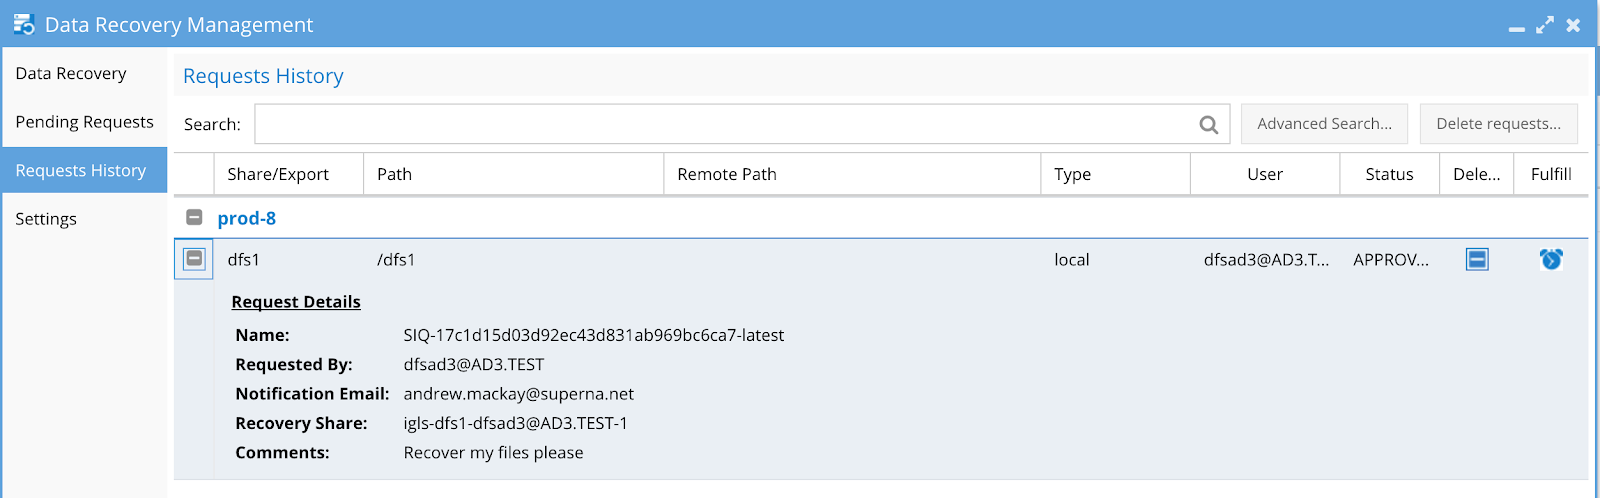The width and height of the screenshot is (1600, 498).
Task: Click the Status column header
Action: tap(1389, 174)
